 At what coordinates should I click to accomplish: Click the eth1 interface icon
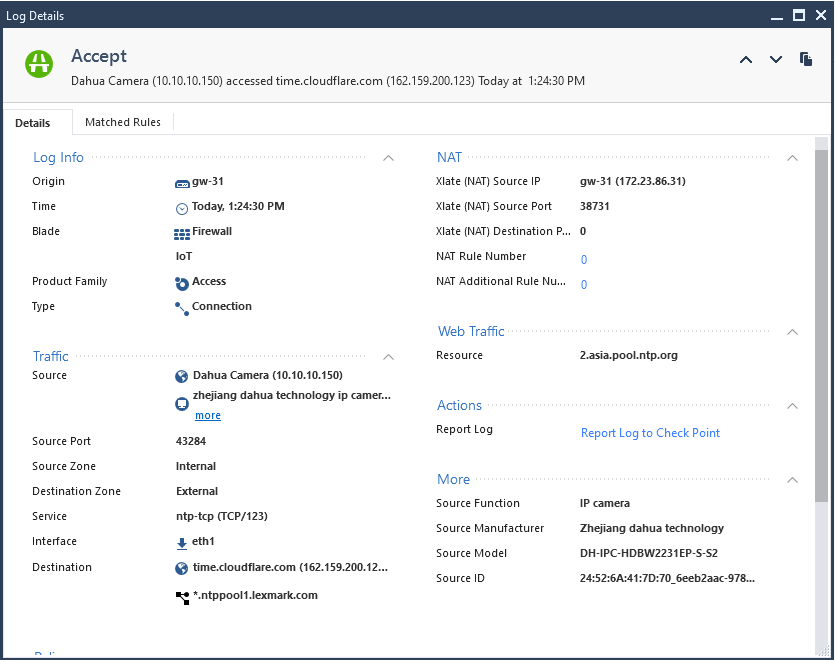click(x=182, y=541)
